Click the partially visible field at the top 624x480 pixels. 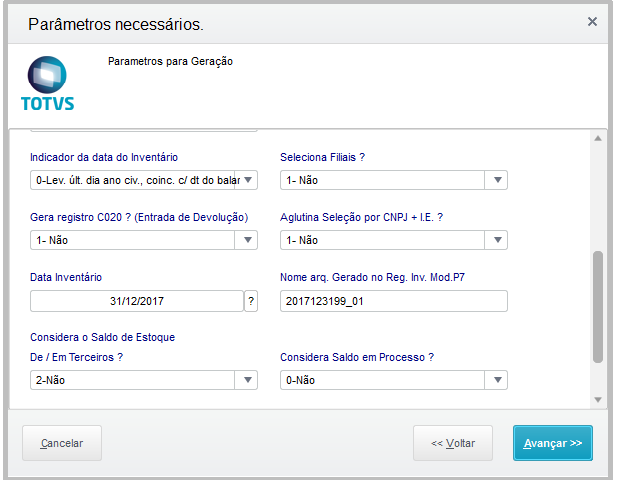click(144, 131)
